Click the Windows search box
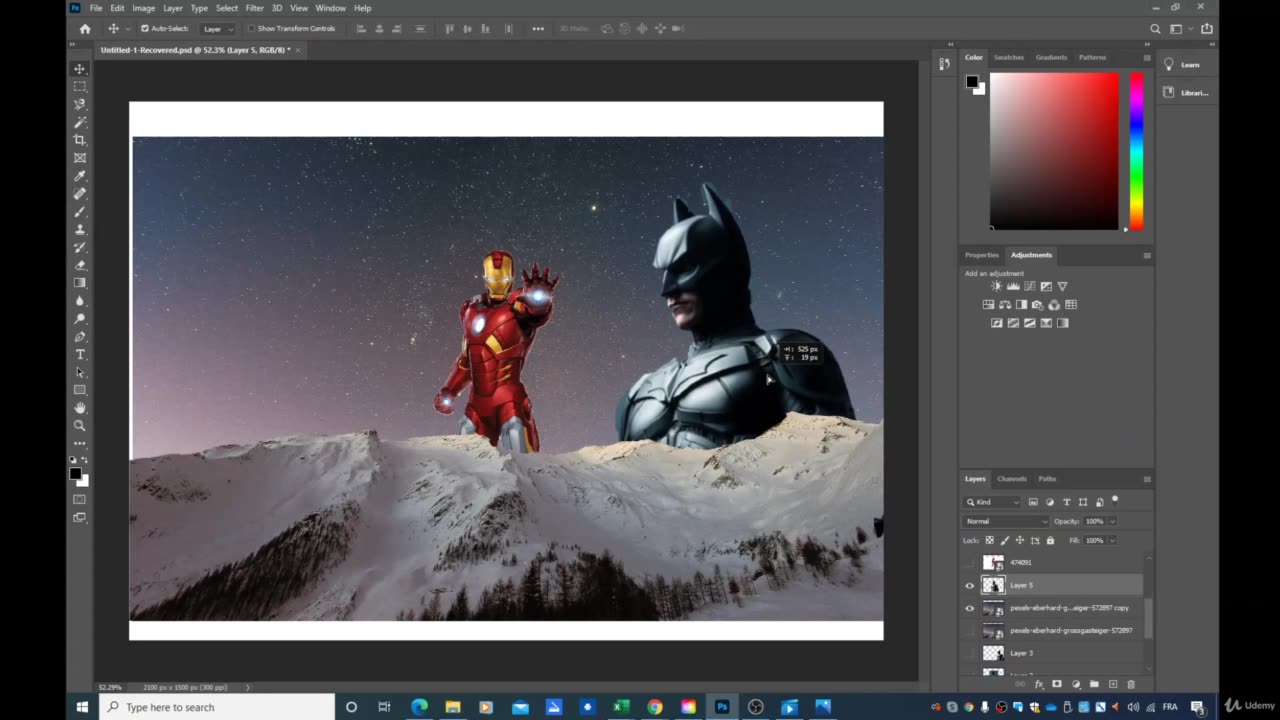 [x=217, y=707]
